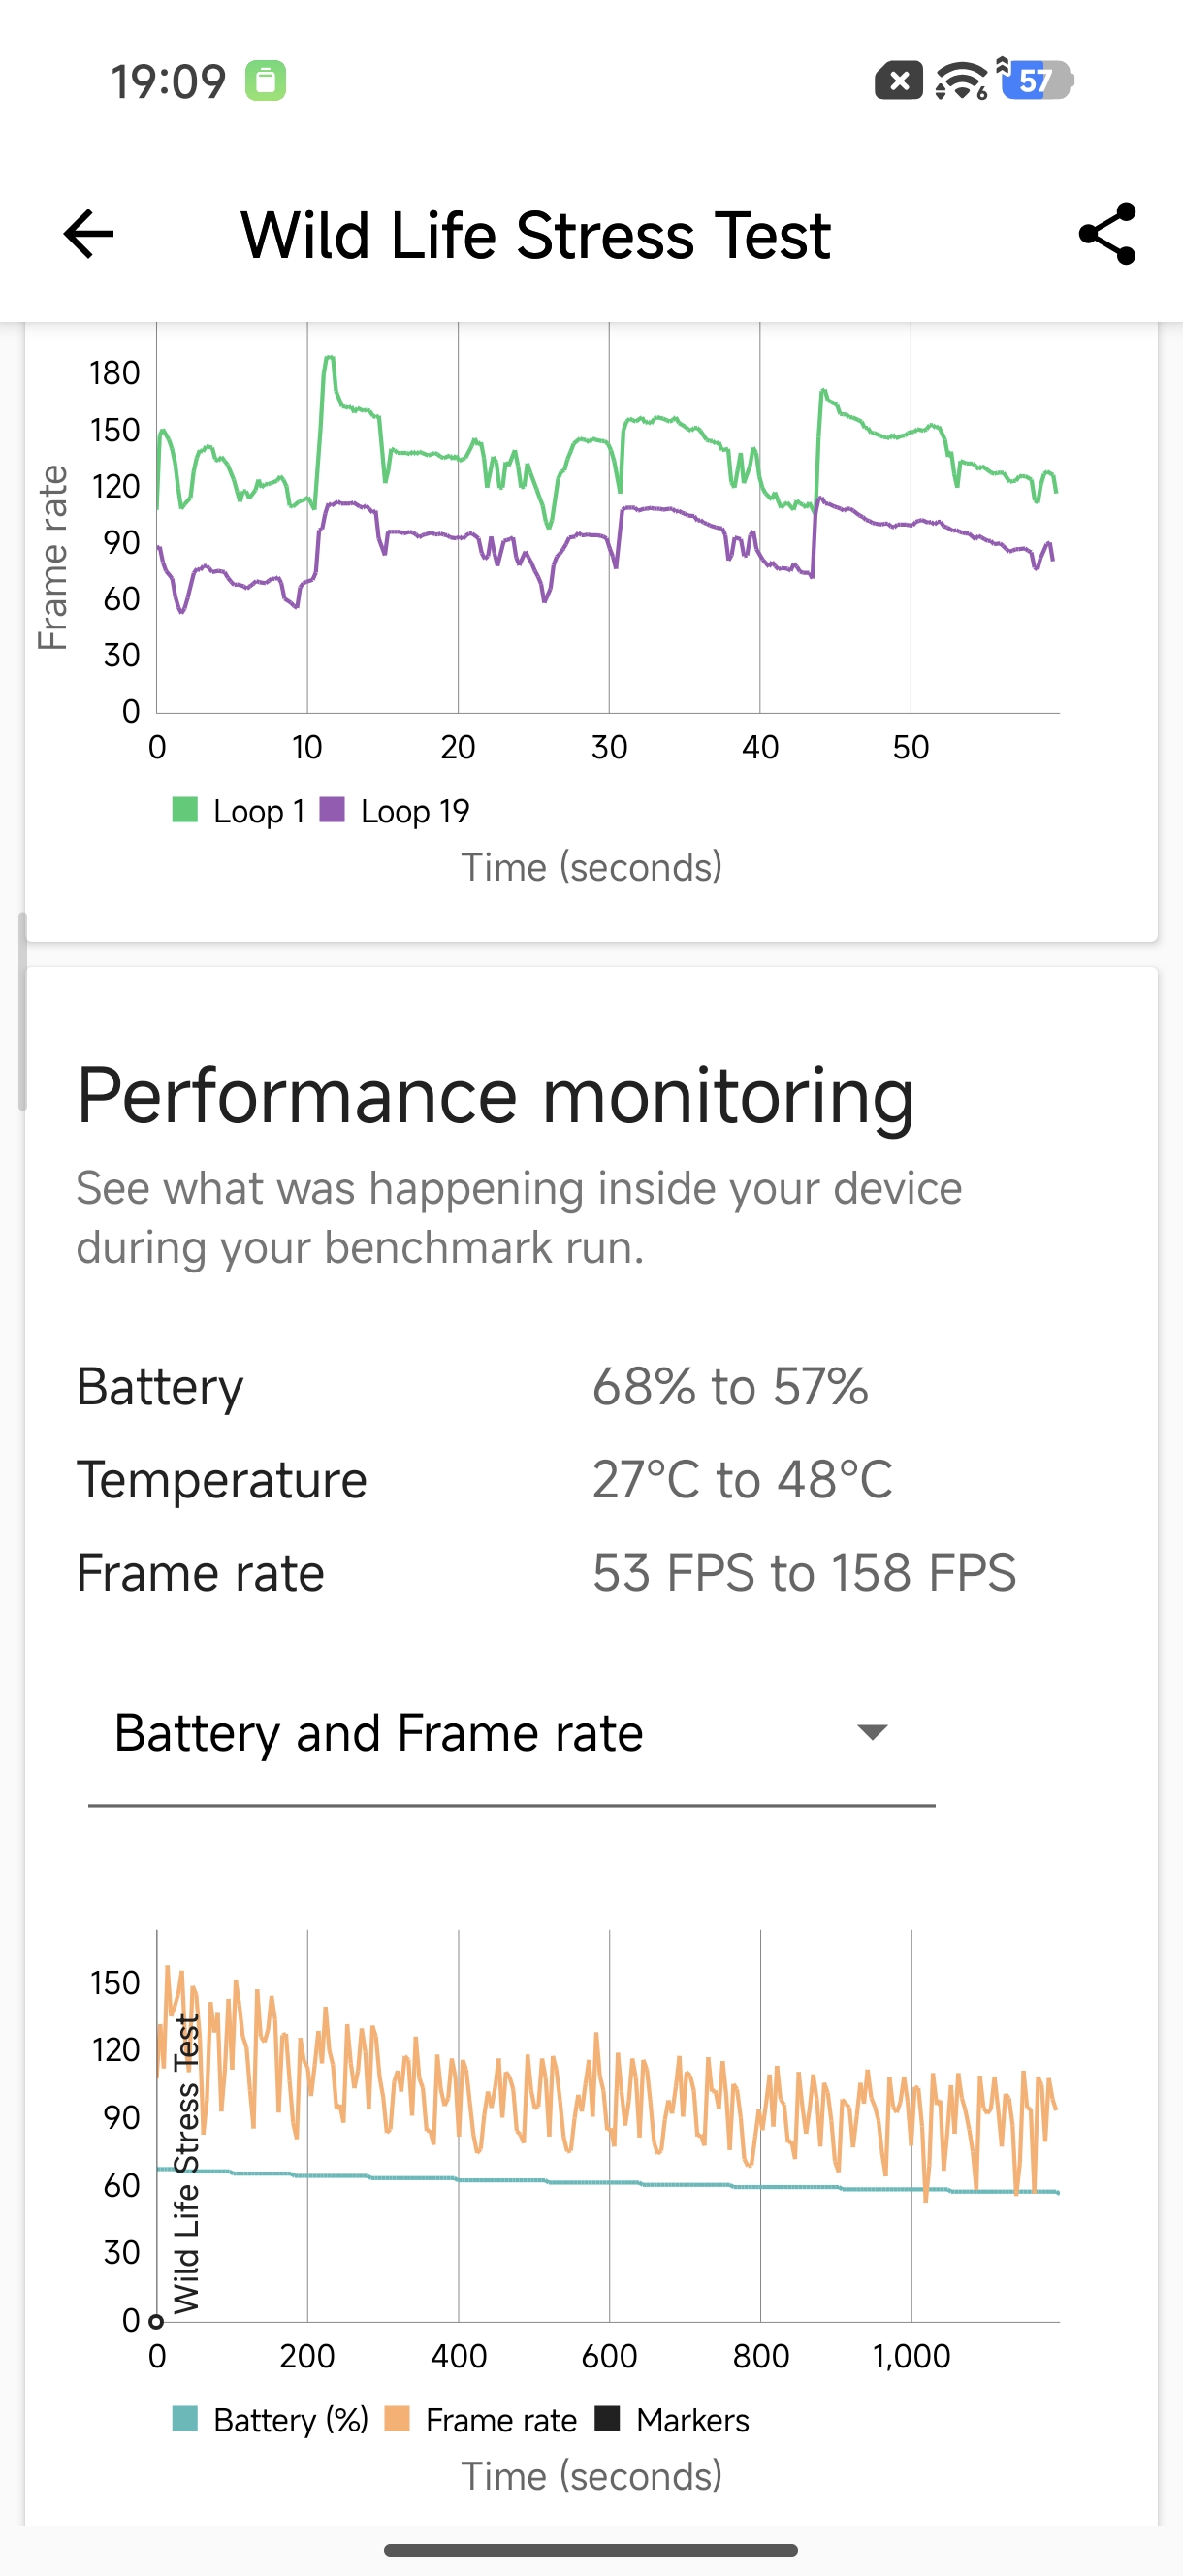This screenshot has width=1183, height=2576.
Task: Tap the Wi-Fi status icon
Action: (961, 81)
